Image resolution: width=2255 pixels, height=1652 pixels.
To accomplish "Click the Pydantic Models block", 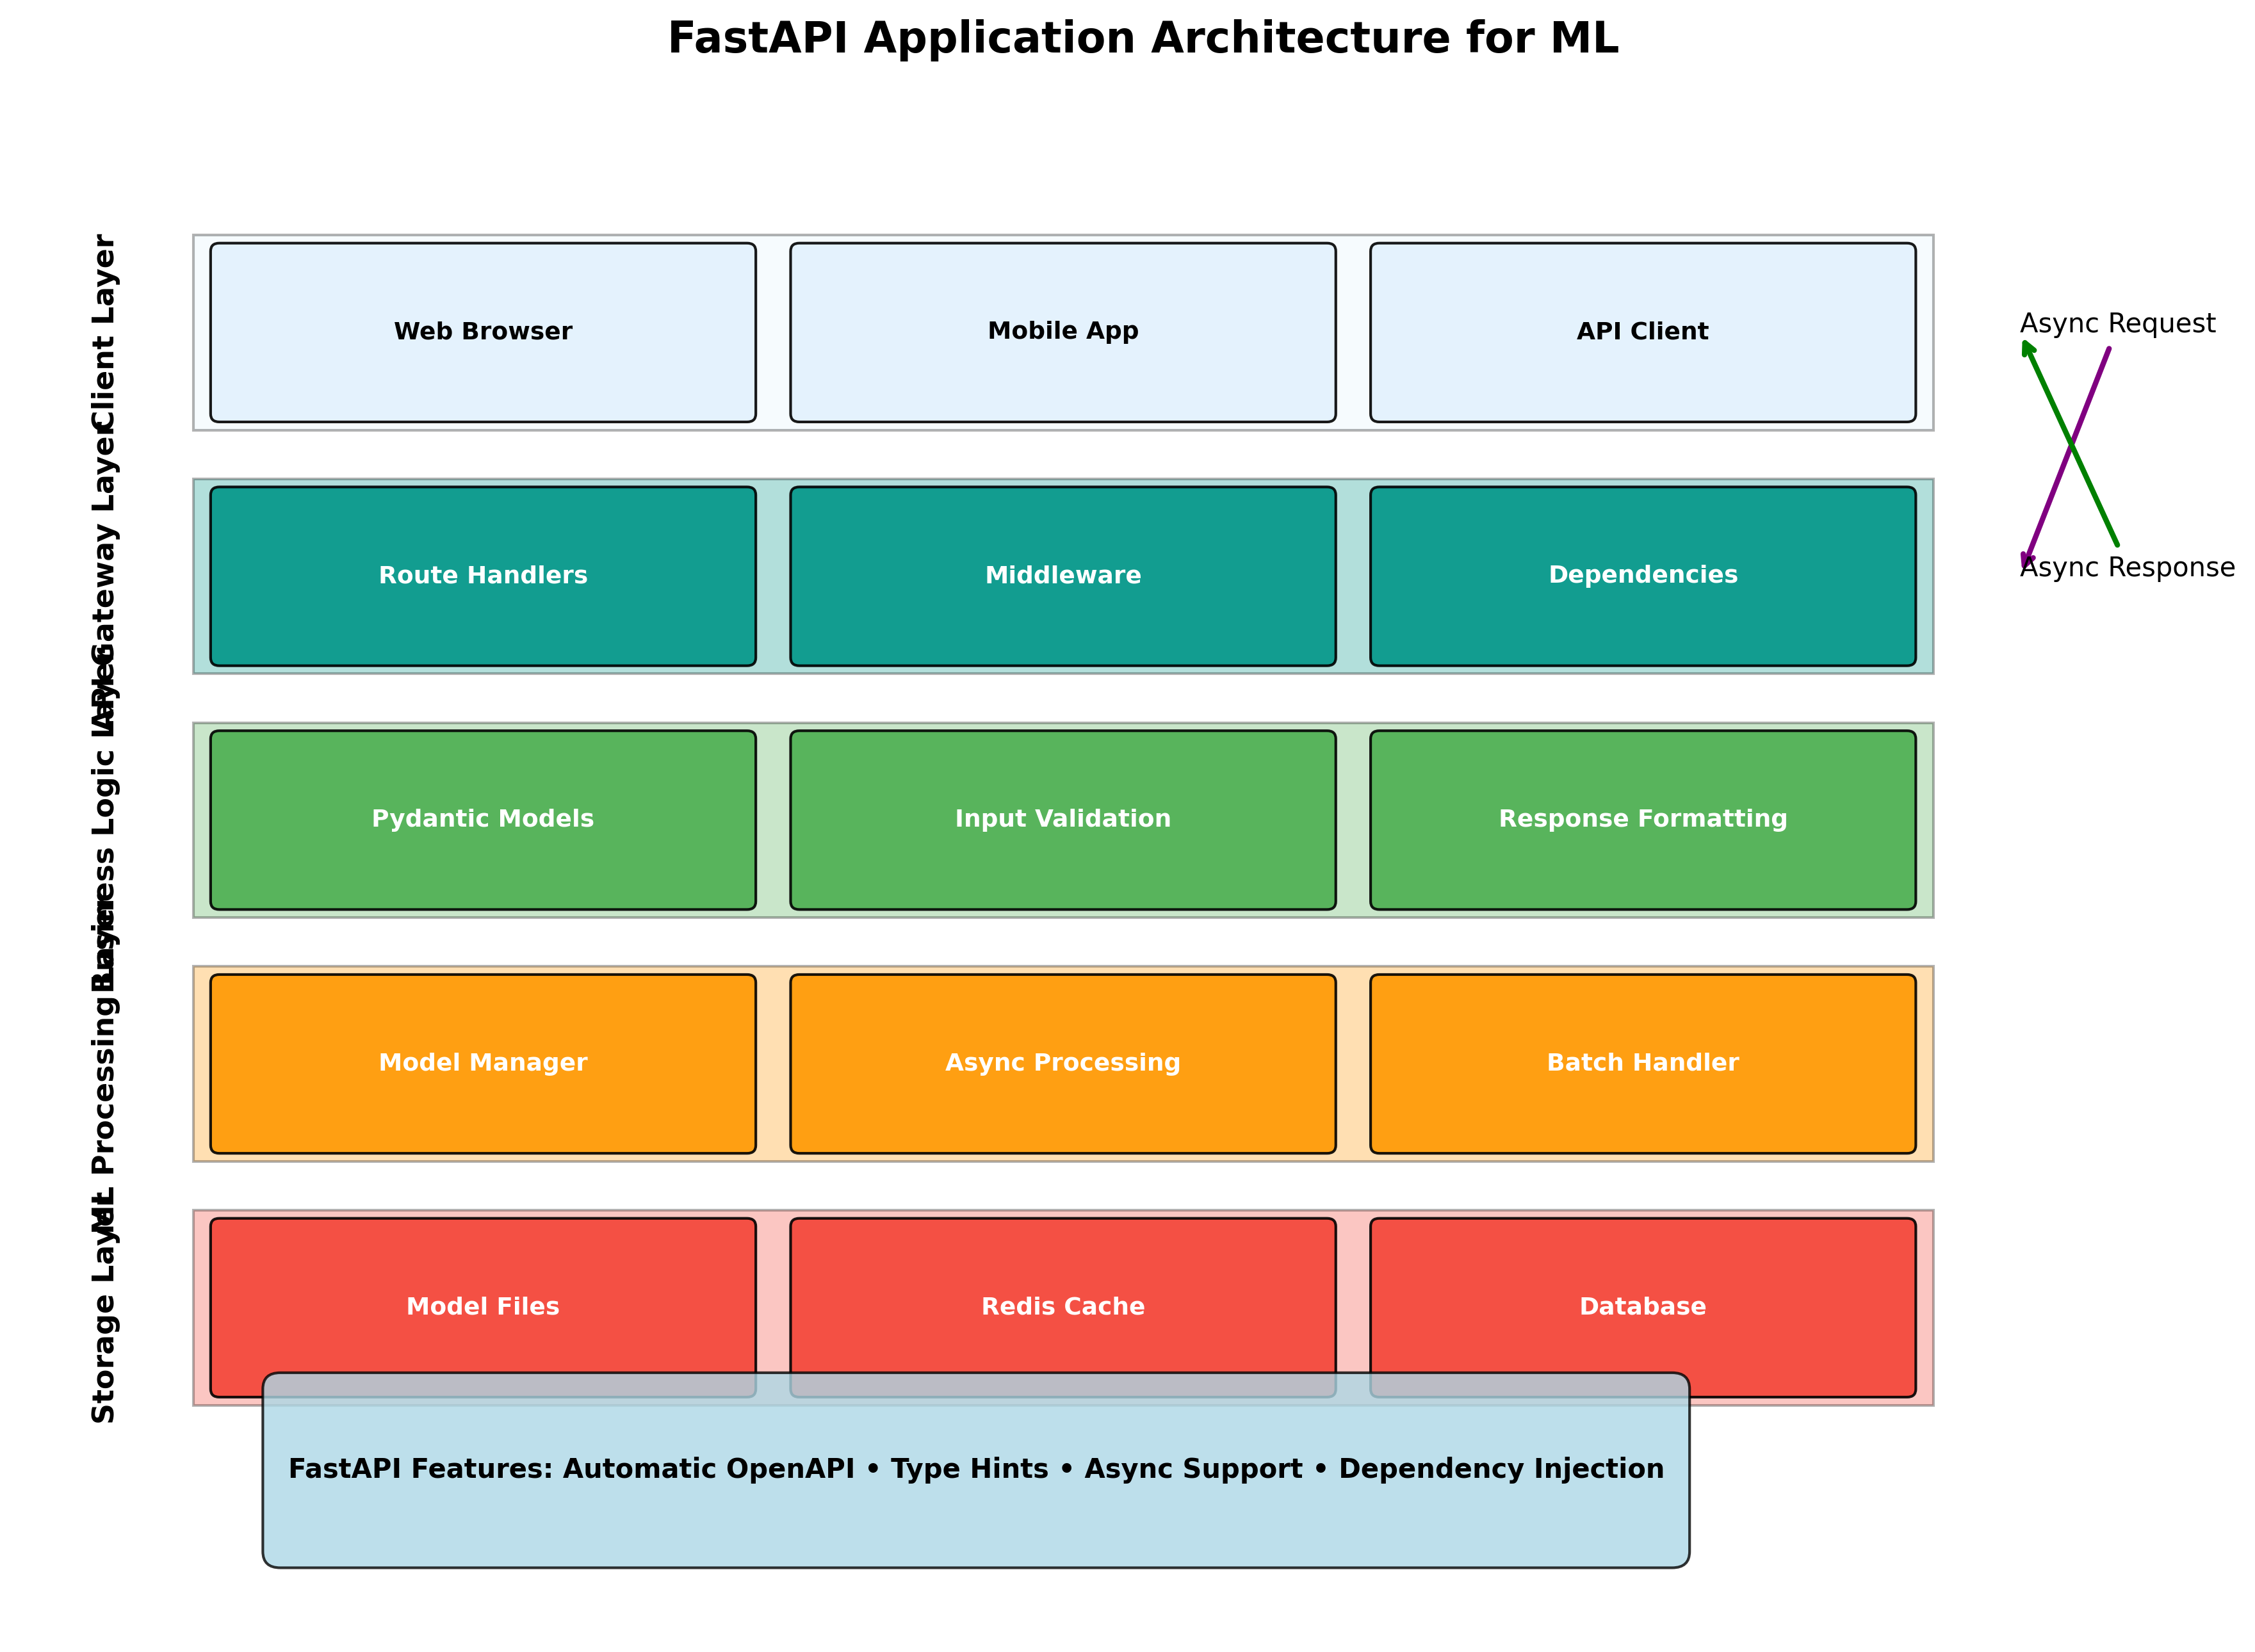I will click(x=482, y=820).
